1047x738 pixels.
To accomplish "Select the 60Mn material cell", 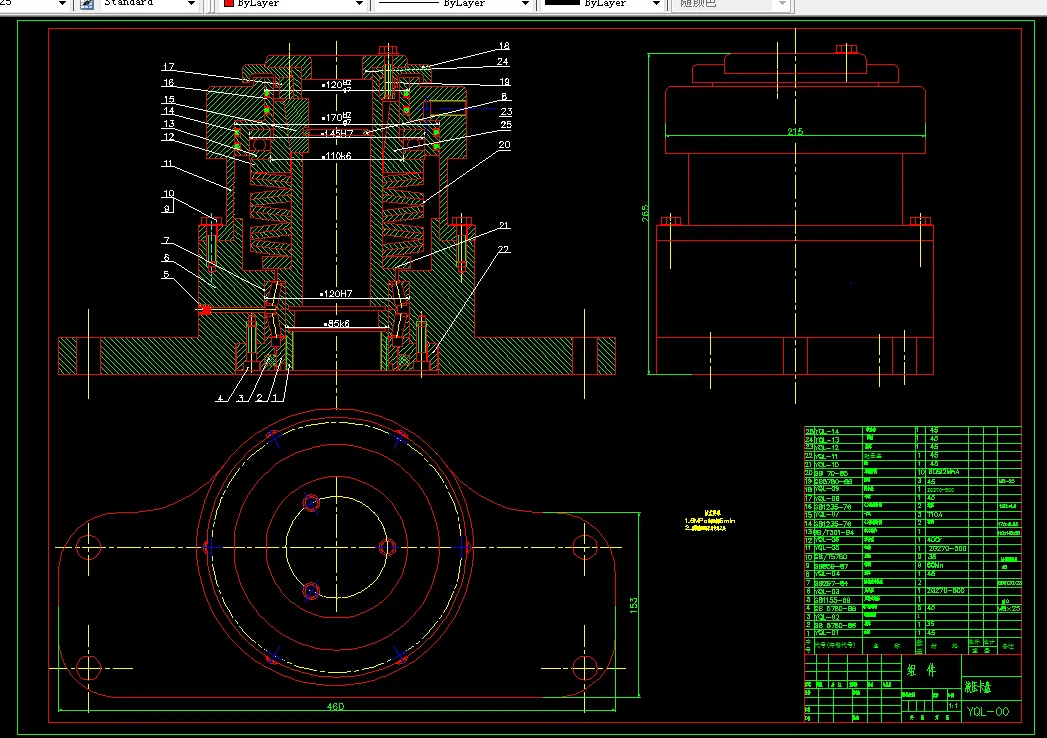I will coord(935,565).
